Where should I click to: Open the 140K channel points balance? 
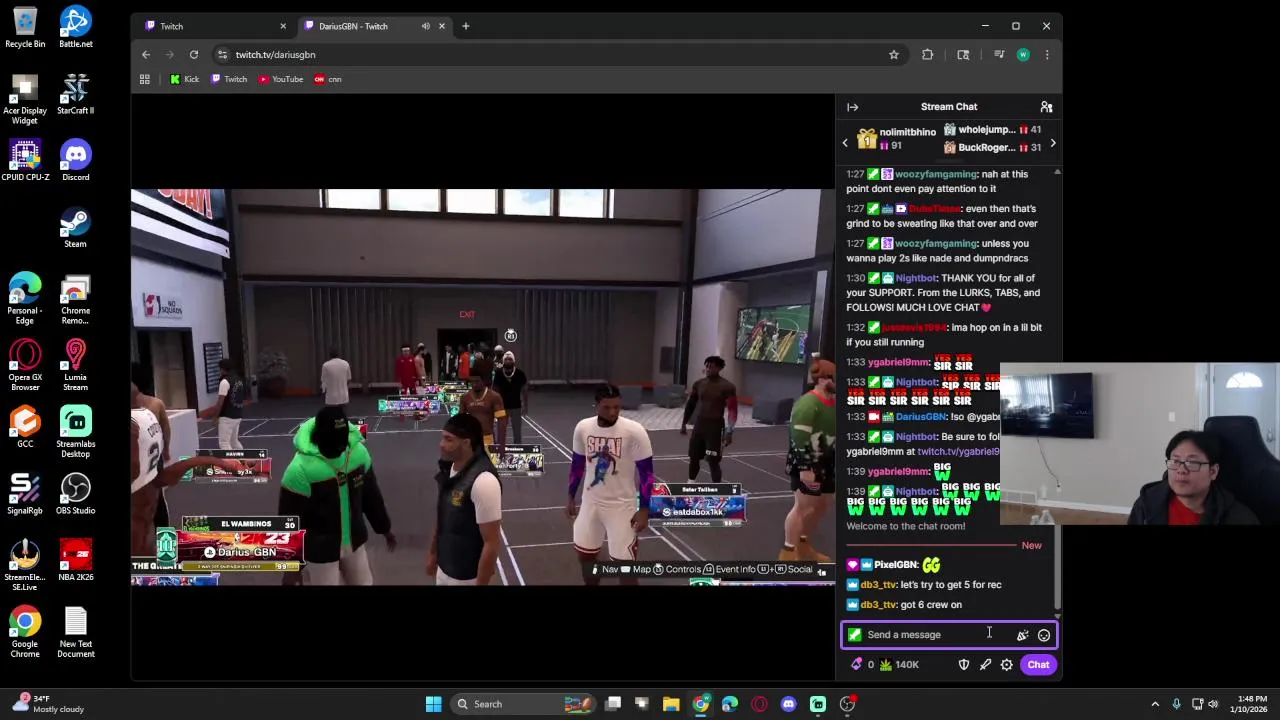(899, 664)
